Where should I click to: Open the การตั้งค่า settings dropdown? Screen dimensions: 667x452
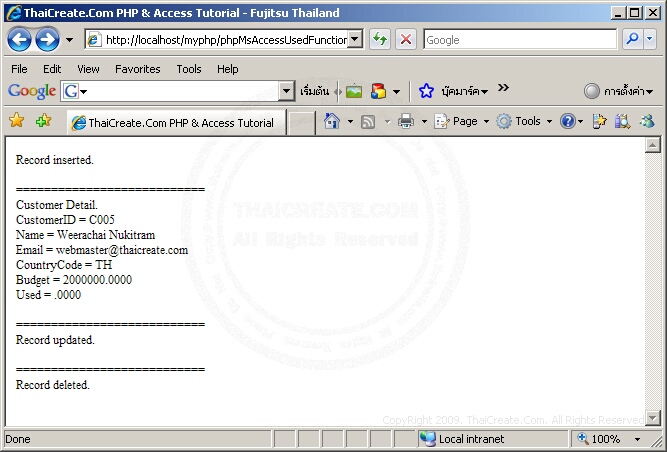[x=628, y=91]
